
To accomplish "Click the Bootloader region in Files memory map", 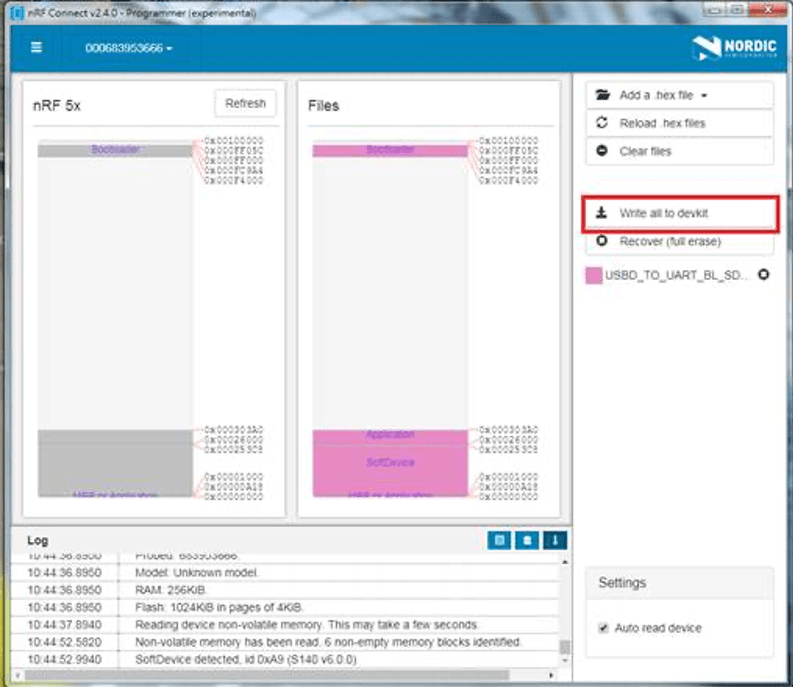I will 390,150.
